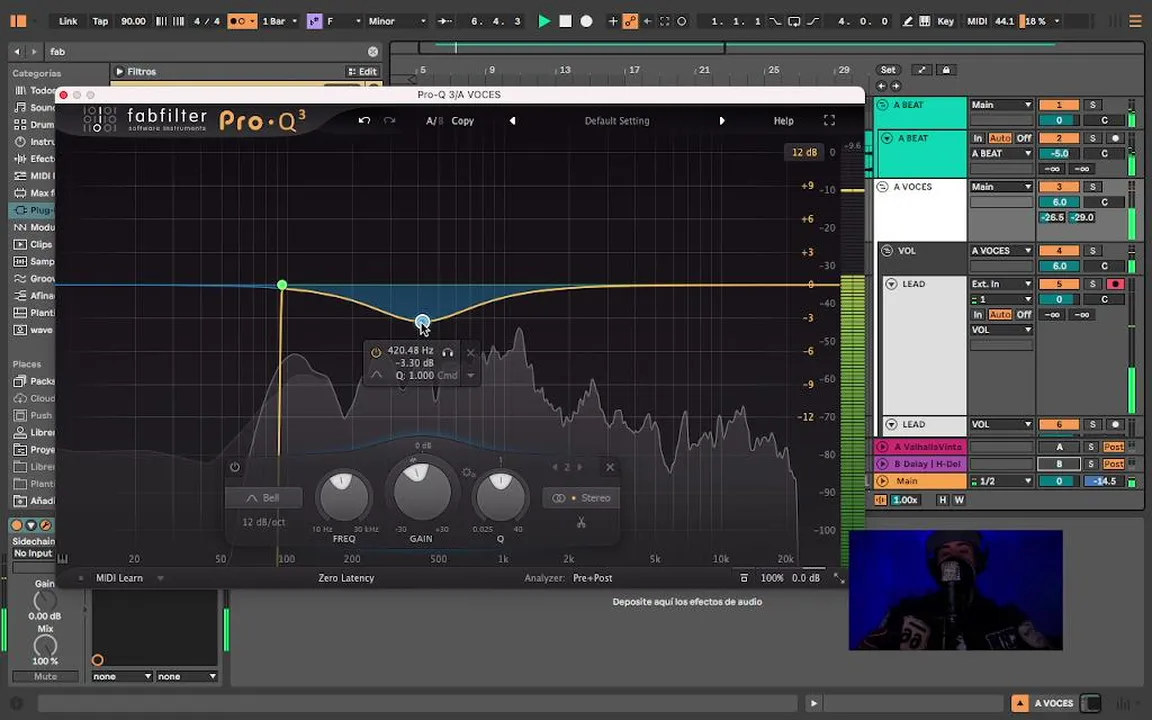Toggle the purple scale mode icon
The image size is (1152, 720).
[314, 21]
